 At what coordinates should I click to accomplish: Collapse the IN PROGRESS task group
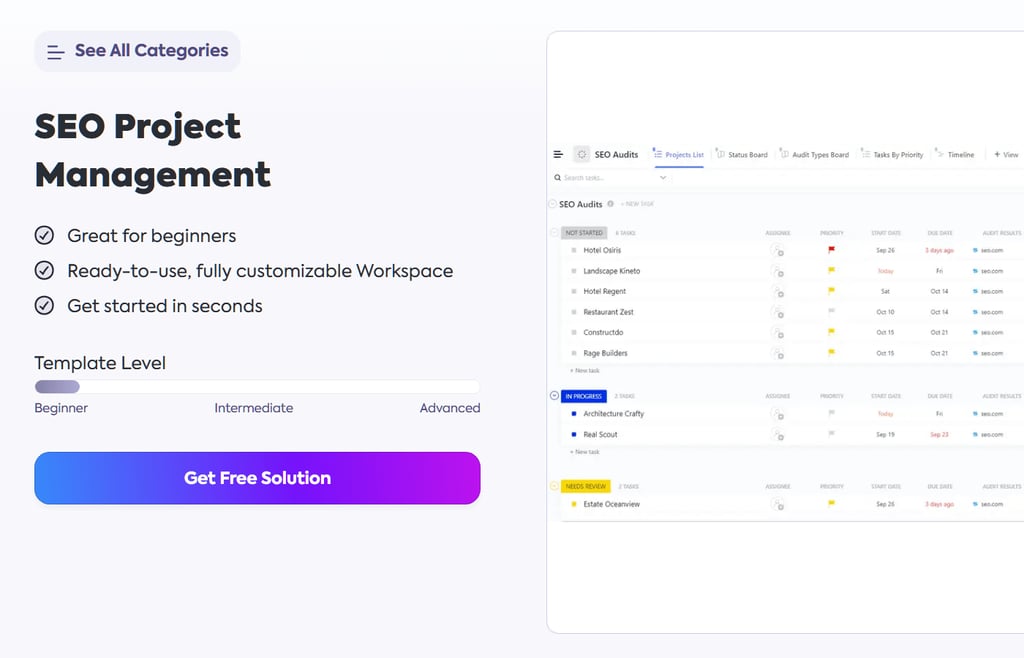552,395
